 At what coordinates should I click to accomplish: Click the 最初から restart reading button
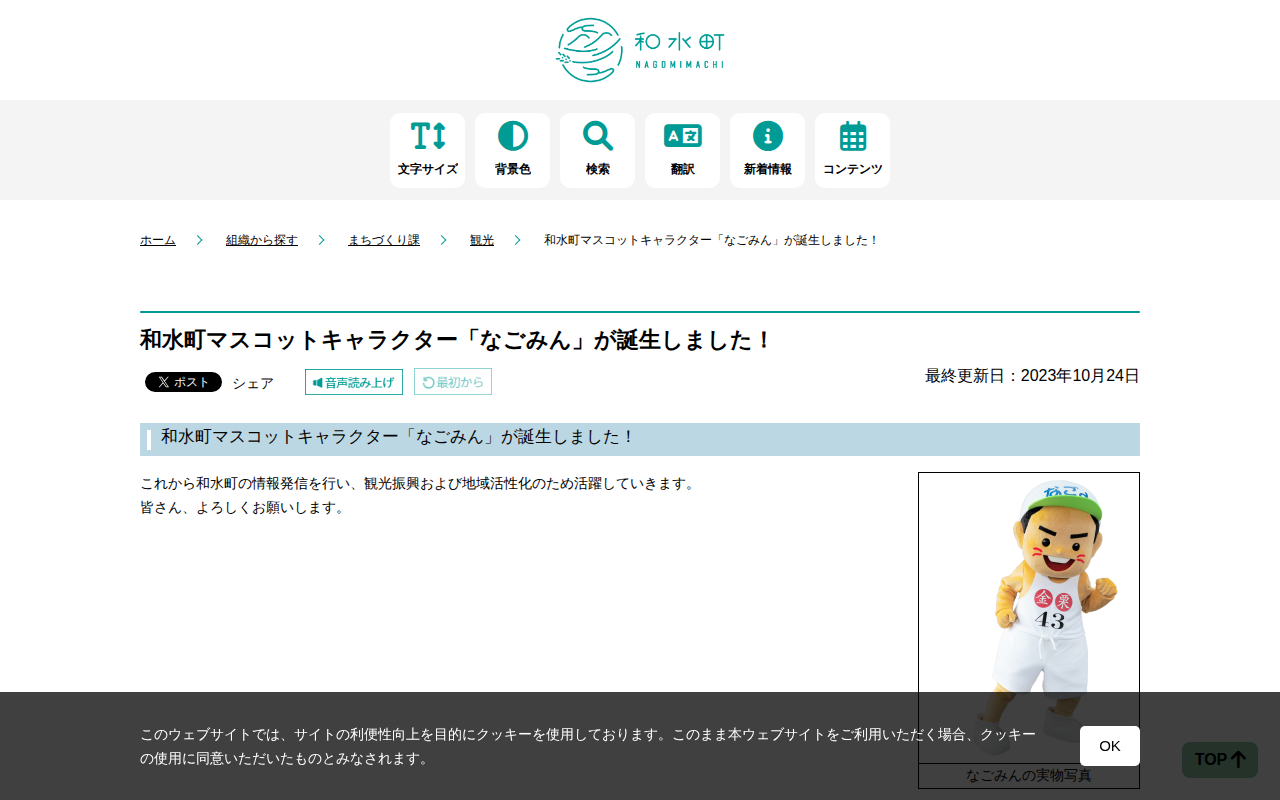[x=453, y=382]
